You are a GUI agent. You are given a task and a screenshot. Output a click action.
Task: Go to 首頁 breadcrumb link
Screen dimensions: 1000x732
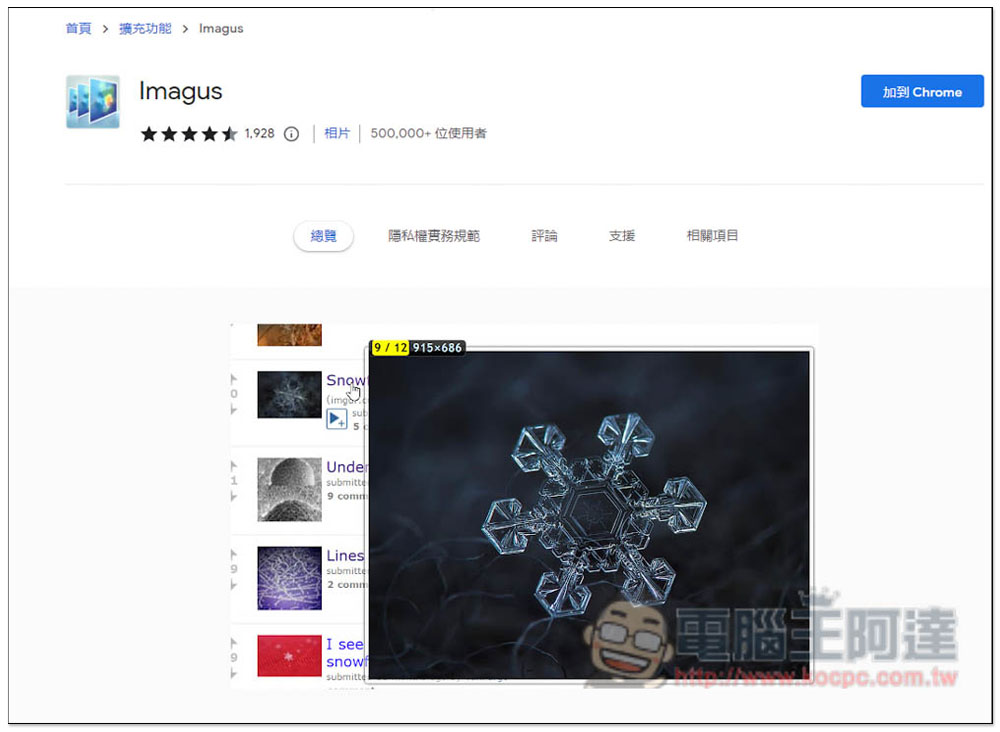pos(78,29)
